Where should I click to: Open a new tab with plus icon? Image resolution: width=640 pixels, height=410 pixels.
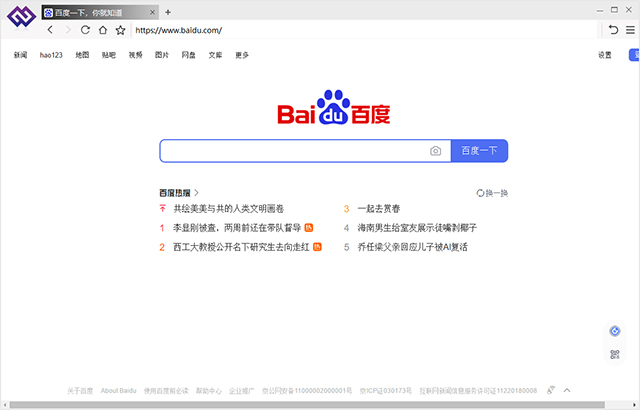168,12
